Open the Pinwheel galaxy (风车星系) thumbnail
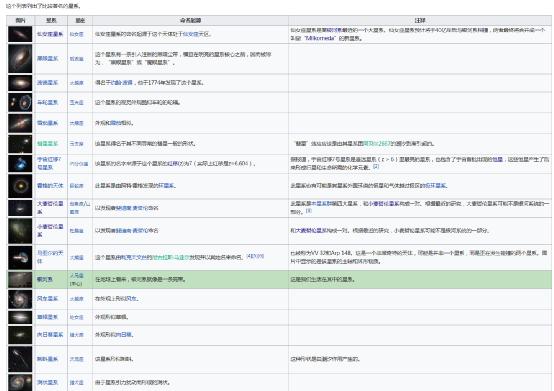The width and height of the screenshot is (554, 391). (x=20, y=299)
